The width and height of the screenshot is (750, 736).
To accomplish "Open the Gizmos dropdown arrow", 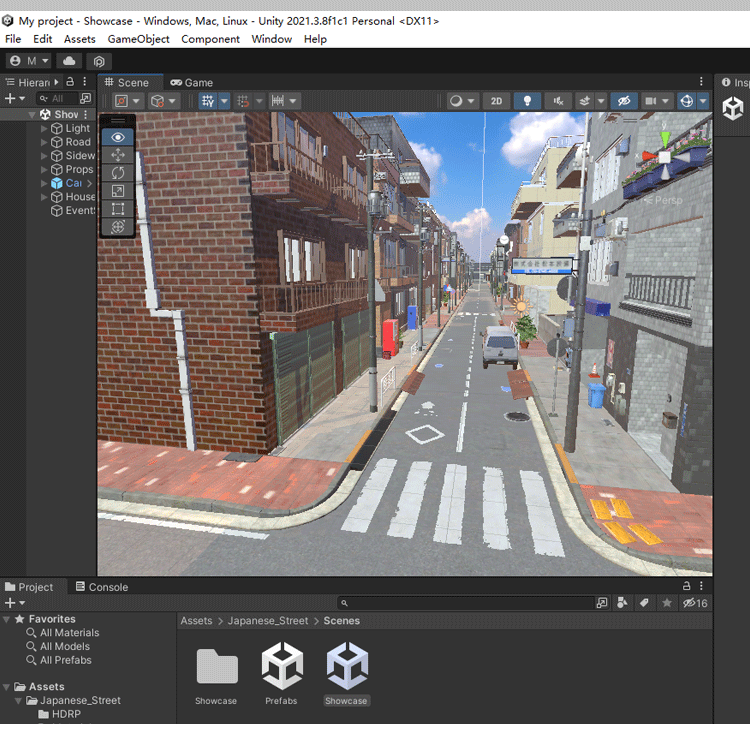I will click(x=704, y=101).
